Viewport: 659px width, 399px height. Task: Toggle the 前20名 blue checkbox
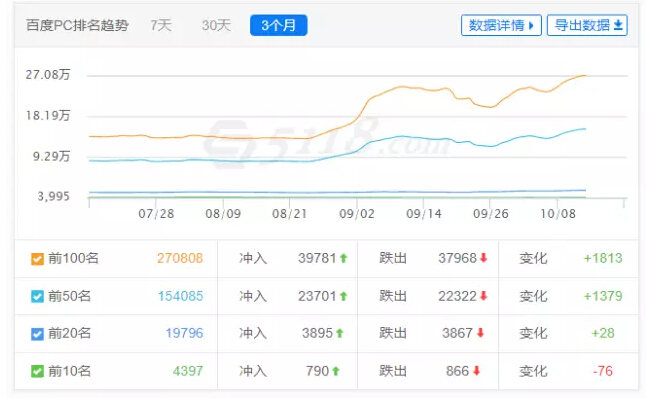tap(37, 334)
